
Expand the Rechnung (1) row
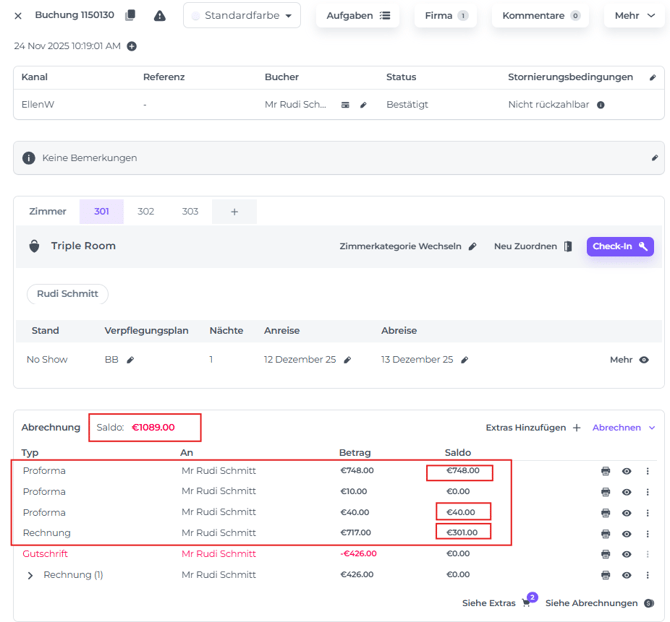coord(30,575)
